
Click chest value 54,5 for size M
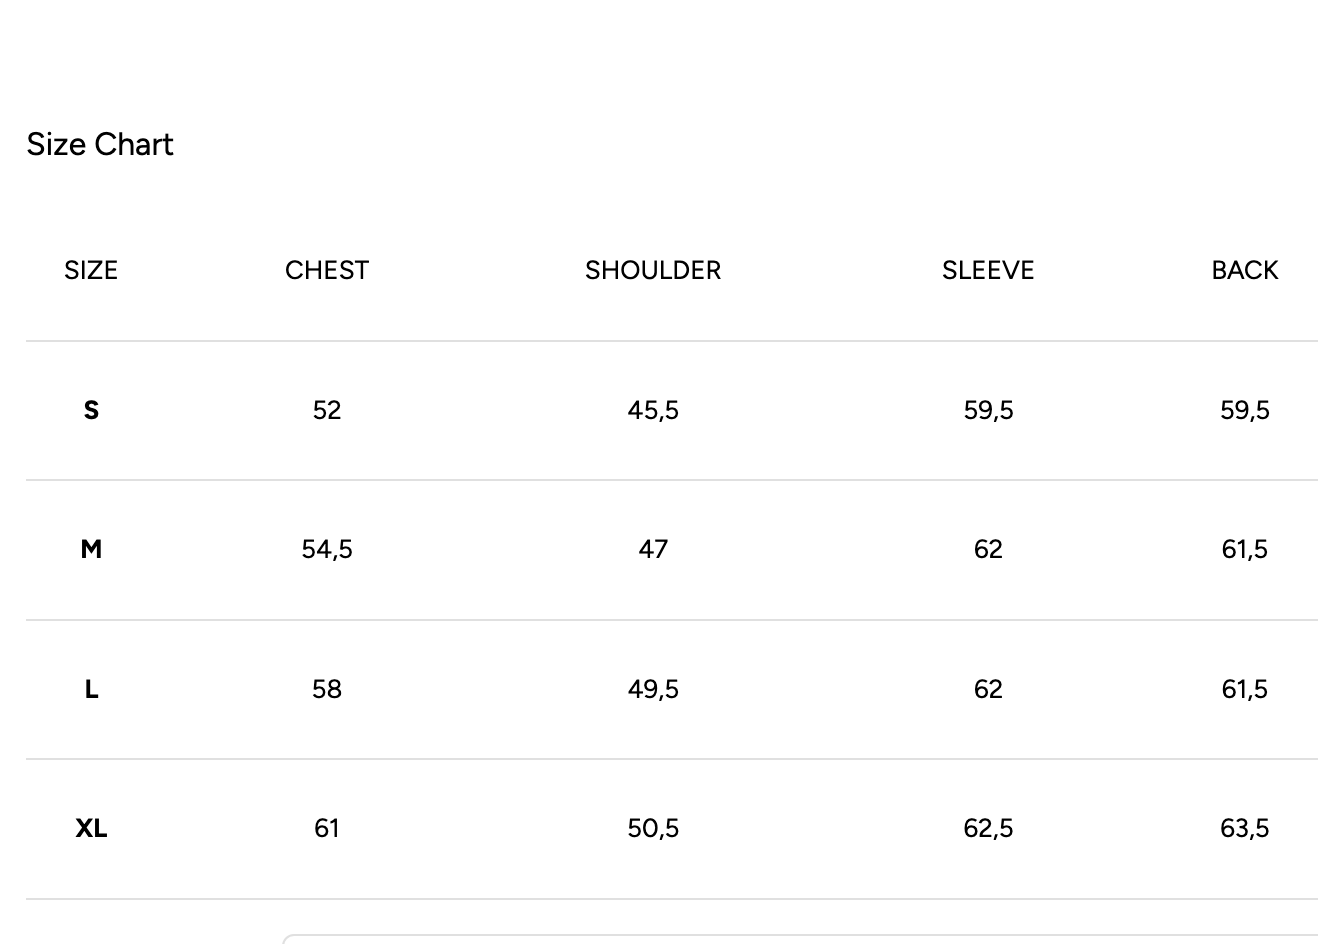(327, 550)
